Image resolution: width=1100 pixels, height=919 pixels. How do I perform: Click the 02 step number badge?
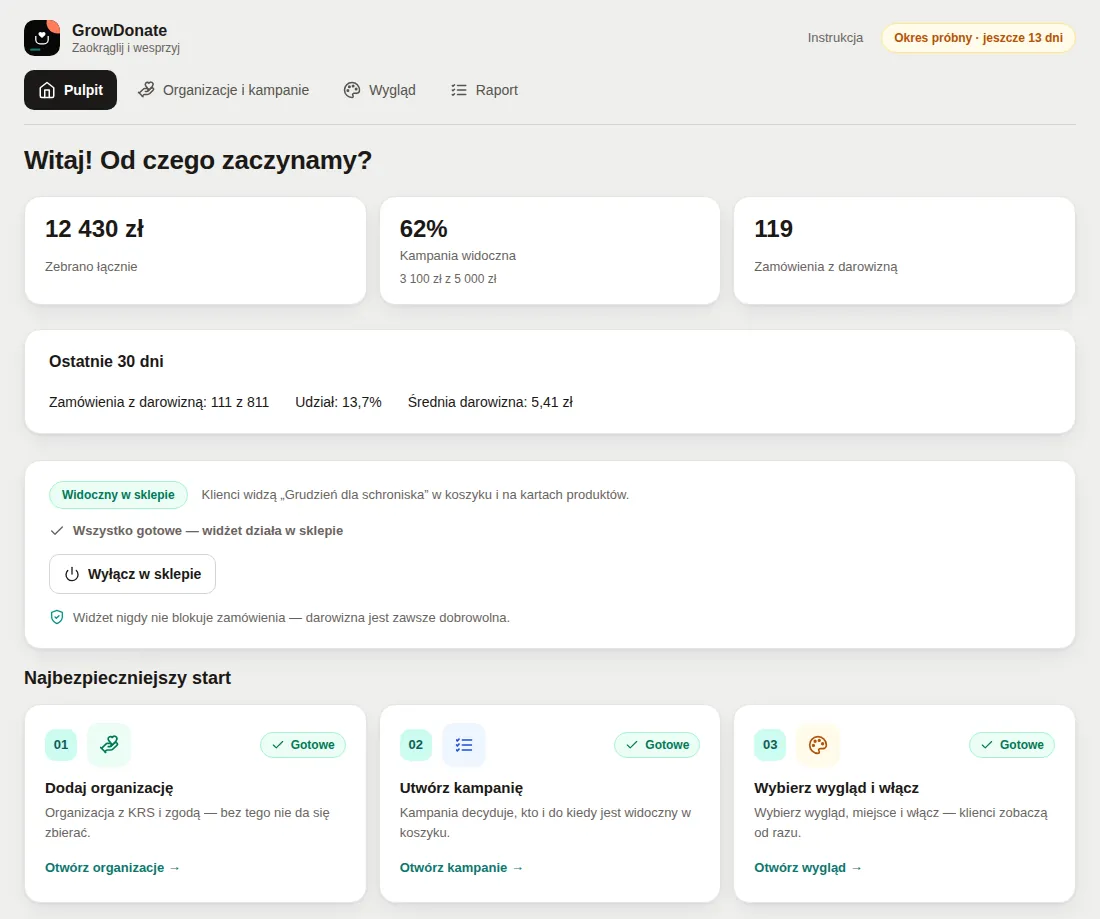[416, 745]
